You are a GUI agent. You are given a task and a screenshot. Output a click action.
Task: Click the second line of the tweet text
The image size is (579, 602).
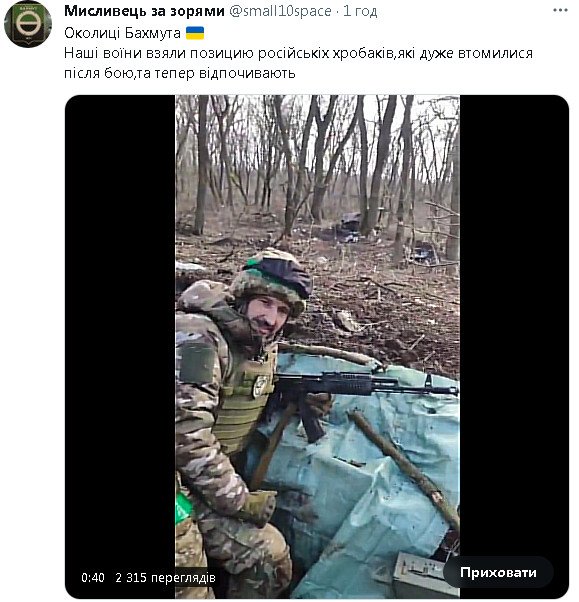point(298,53)
